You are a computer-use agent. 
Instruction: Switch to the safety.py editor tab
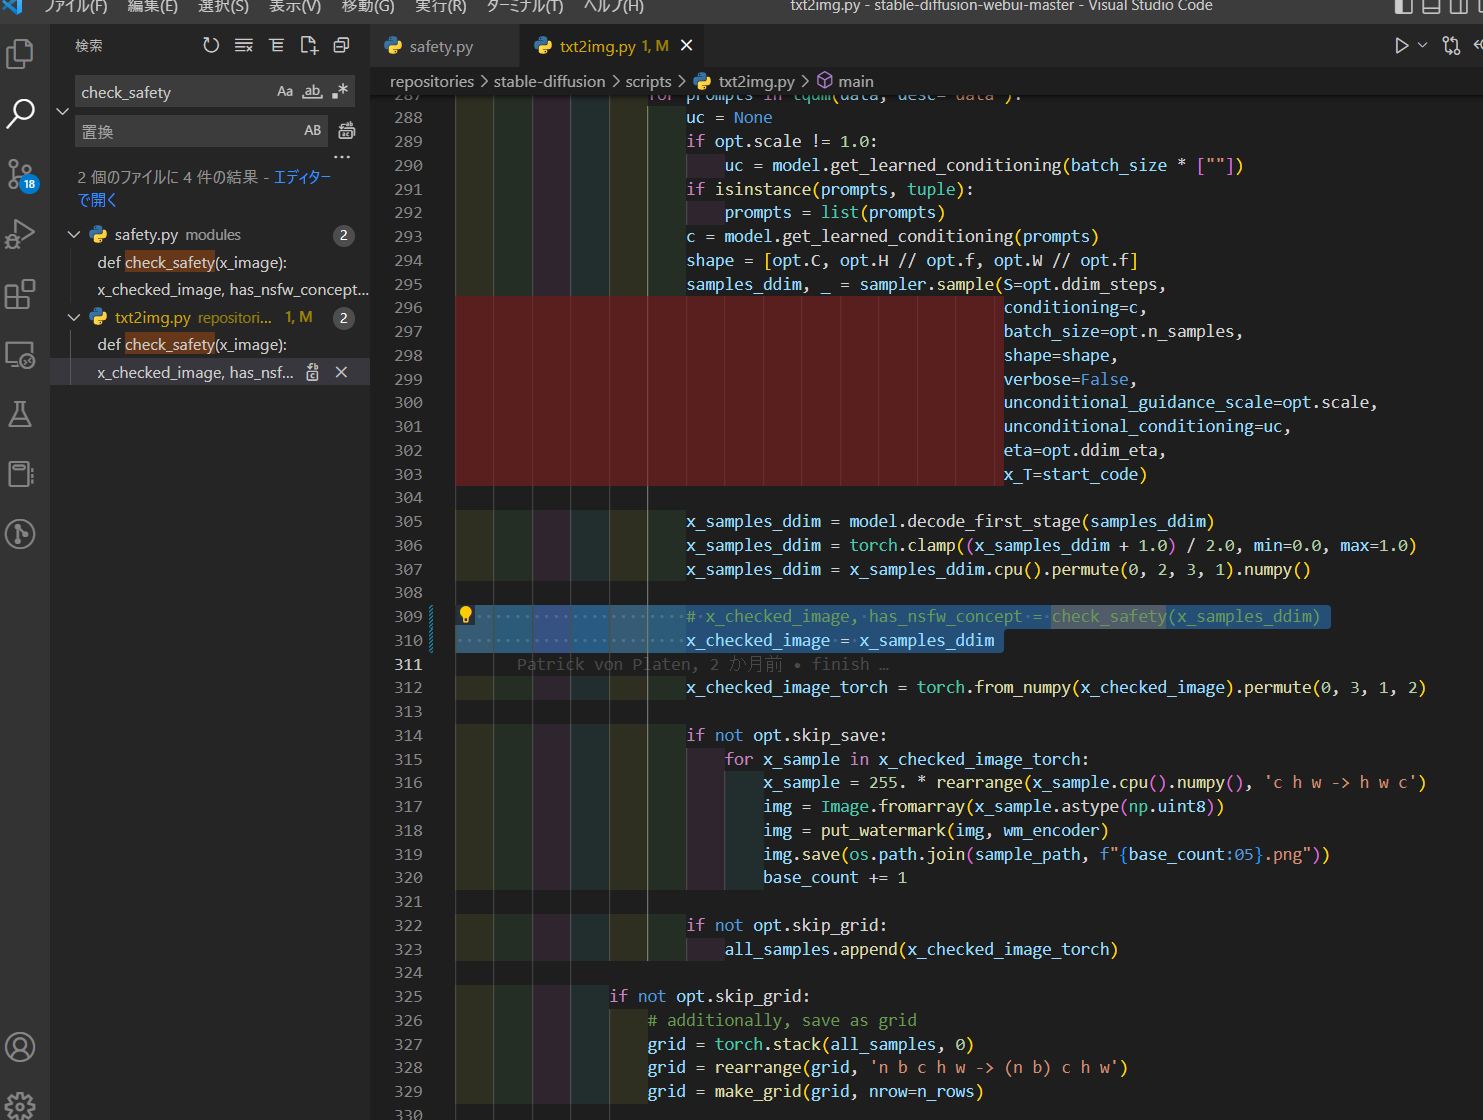click(x=440, y=46)
